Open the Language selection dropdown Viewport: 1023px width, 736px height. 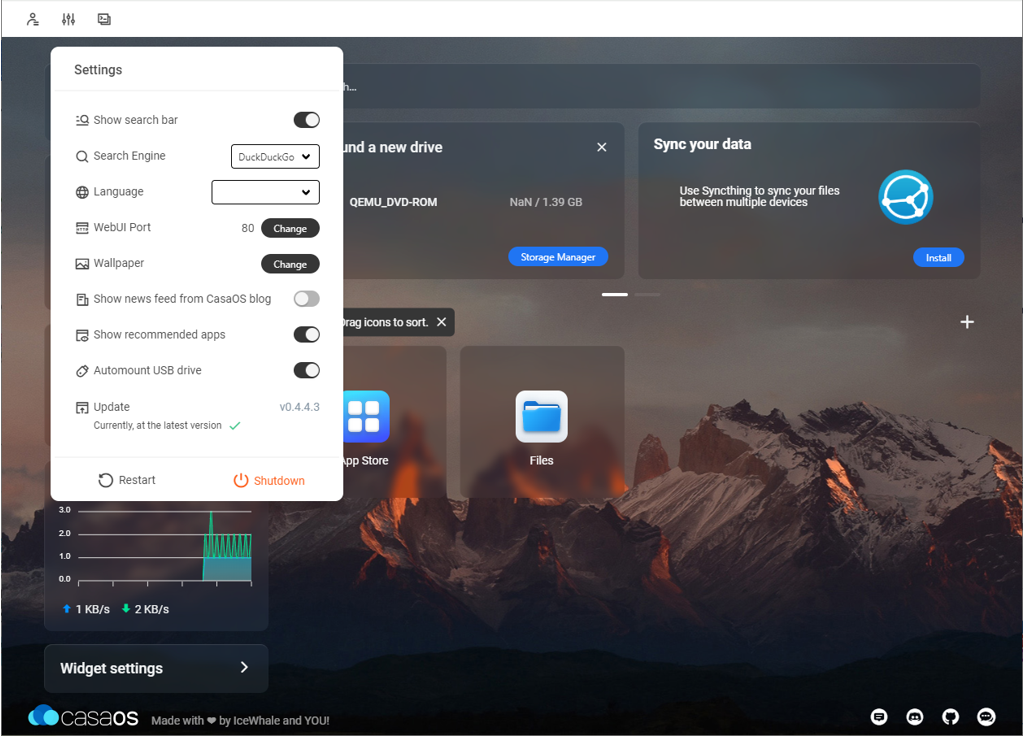(265, 191)
